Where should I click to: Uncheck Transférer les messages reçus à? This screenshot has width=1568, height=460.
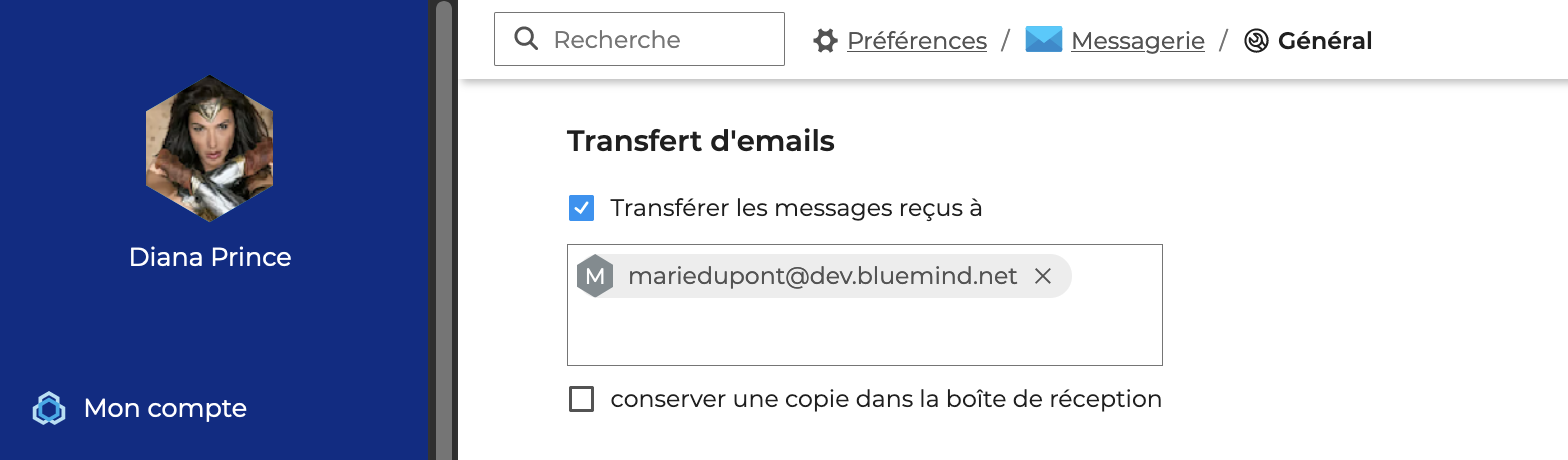581,208
